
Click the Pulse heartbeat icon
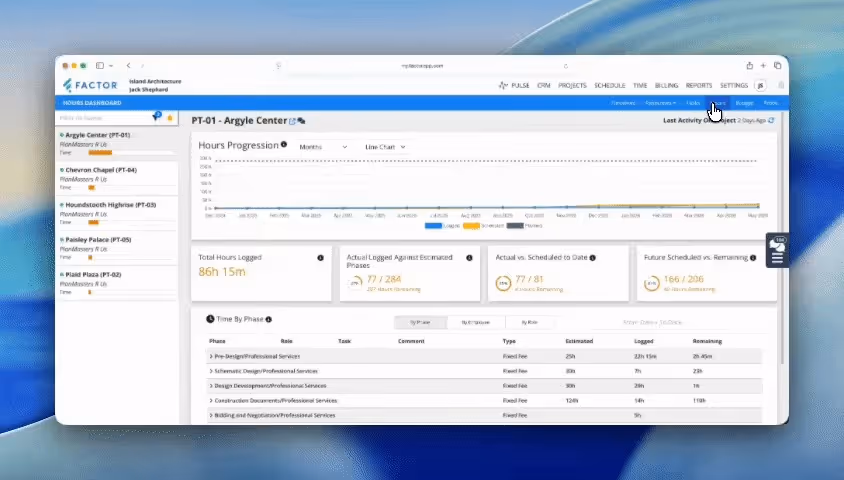(x=503, y=85)
